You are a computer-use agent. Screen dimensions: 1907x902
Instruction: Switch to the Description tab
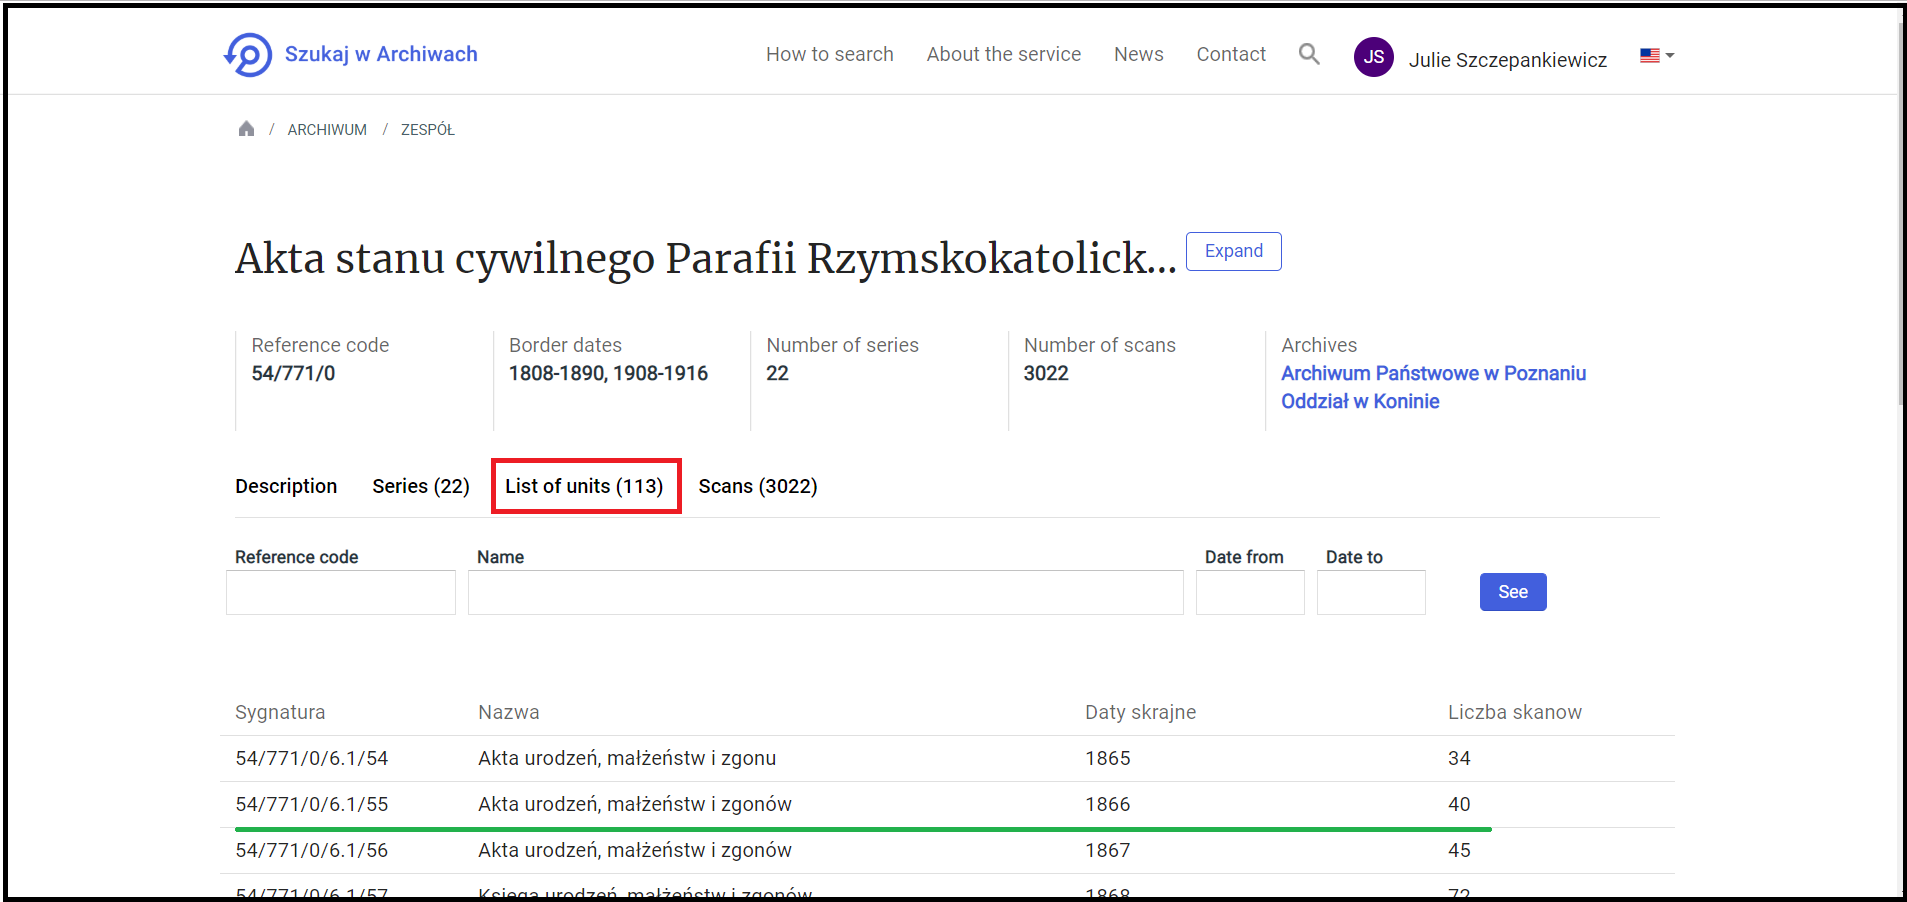(x=286, y=486)
